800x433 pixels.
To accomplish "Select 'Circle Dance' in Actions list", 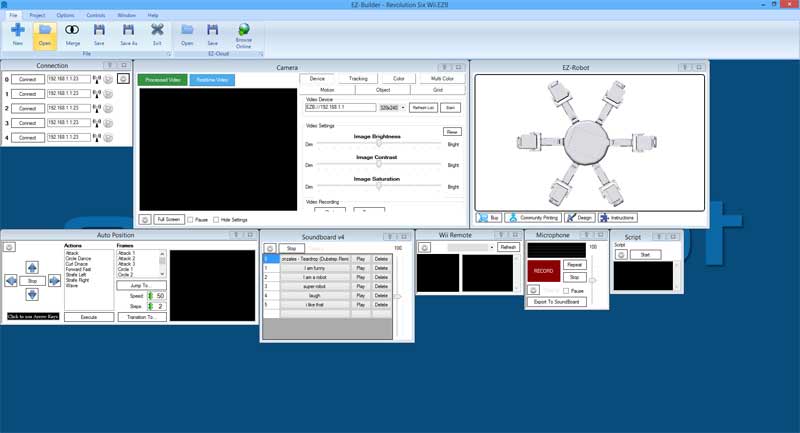I will click(78, 259).
